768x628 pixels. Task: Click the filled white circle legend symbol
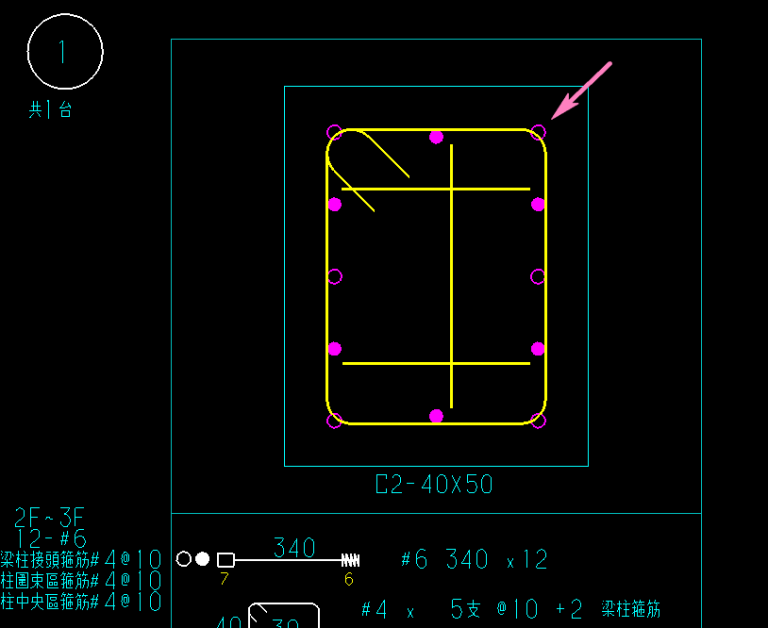tap(202, 559)
